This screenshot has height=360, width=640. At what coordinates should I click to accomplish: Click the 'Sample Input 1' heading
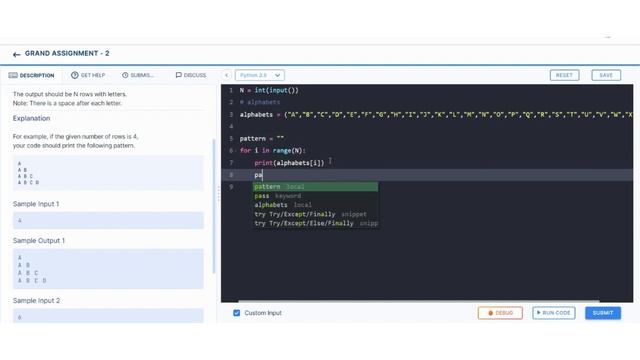click(36, 204)
